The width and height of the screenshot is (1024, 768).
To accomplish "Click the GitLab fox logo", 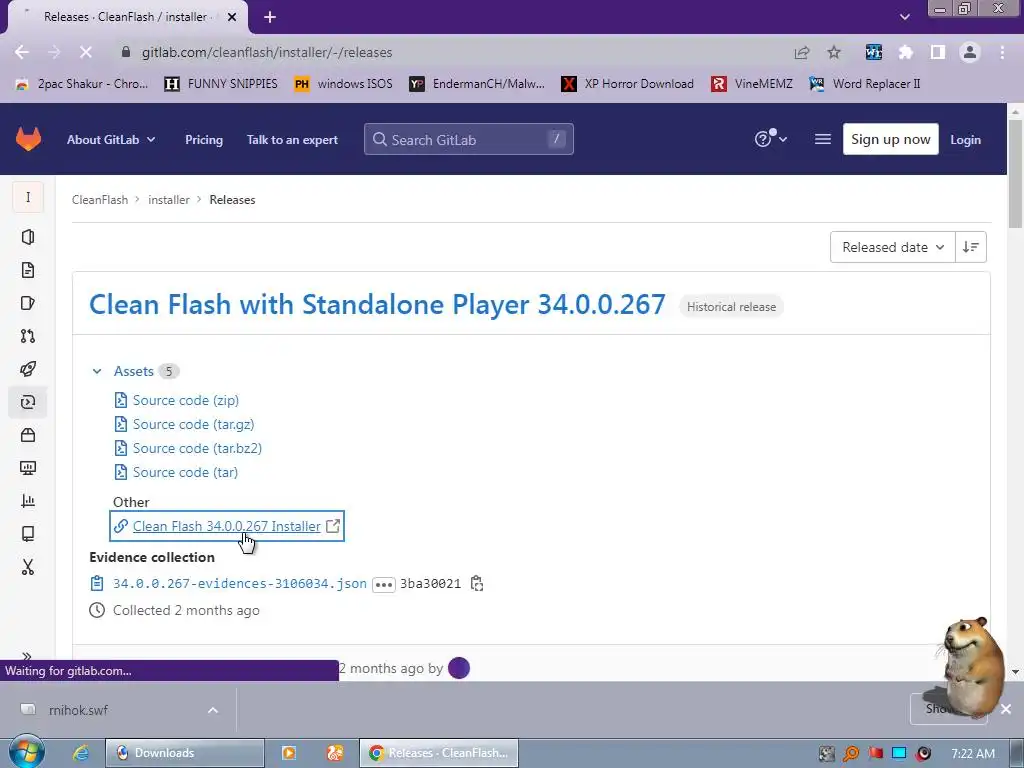I will pyautogui.click(x=28, y=139).
